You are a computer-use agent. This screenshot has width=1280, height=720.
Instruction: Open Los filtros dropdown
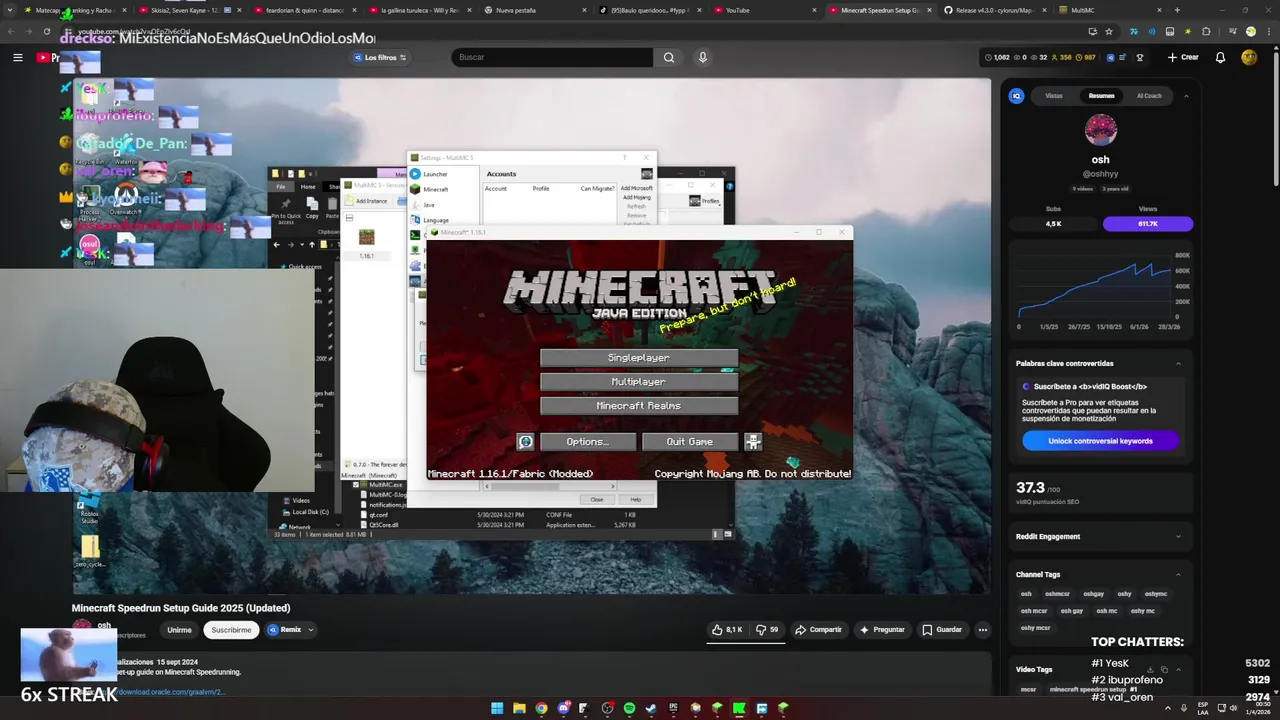tap(380, 58)
